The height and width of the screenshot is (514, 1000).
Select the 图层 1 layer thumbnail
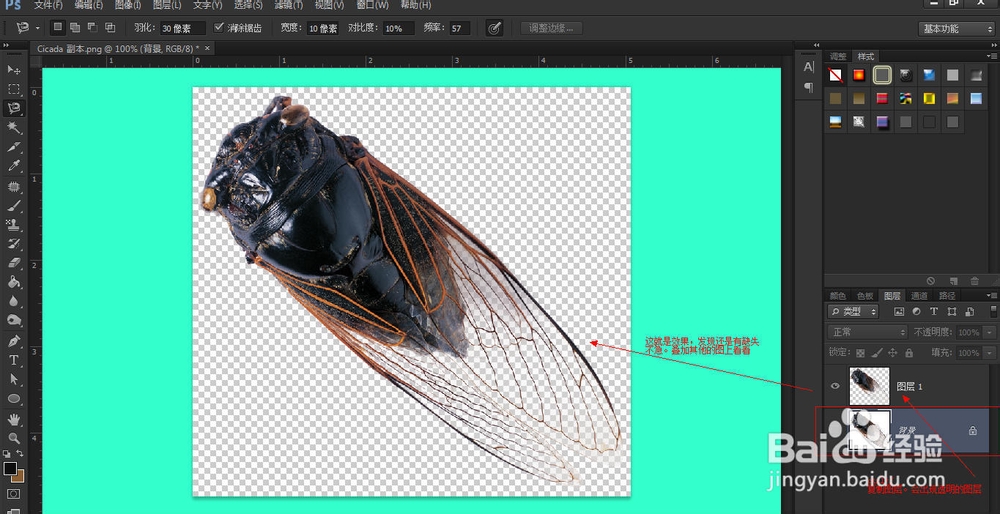point(869,386)
